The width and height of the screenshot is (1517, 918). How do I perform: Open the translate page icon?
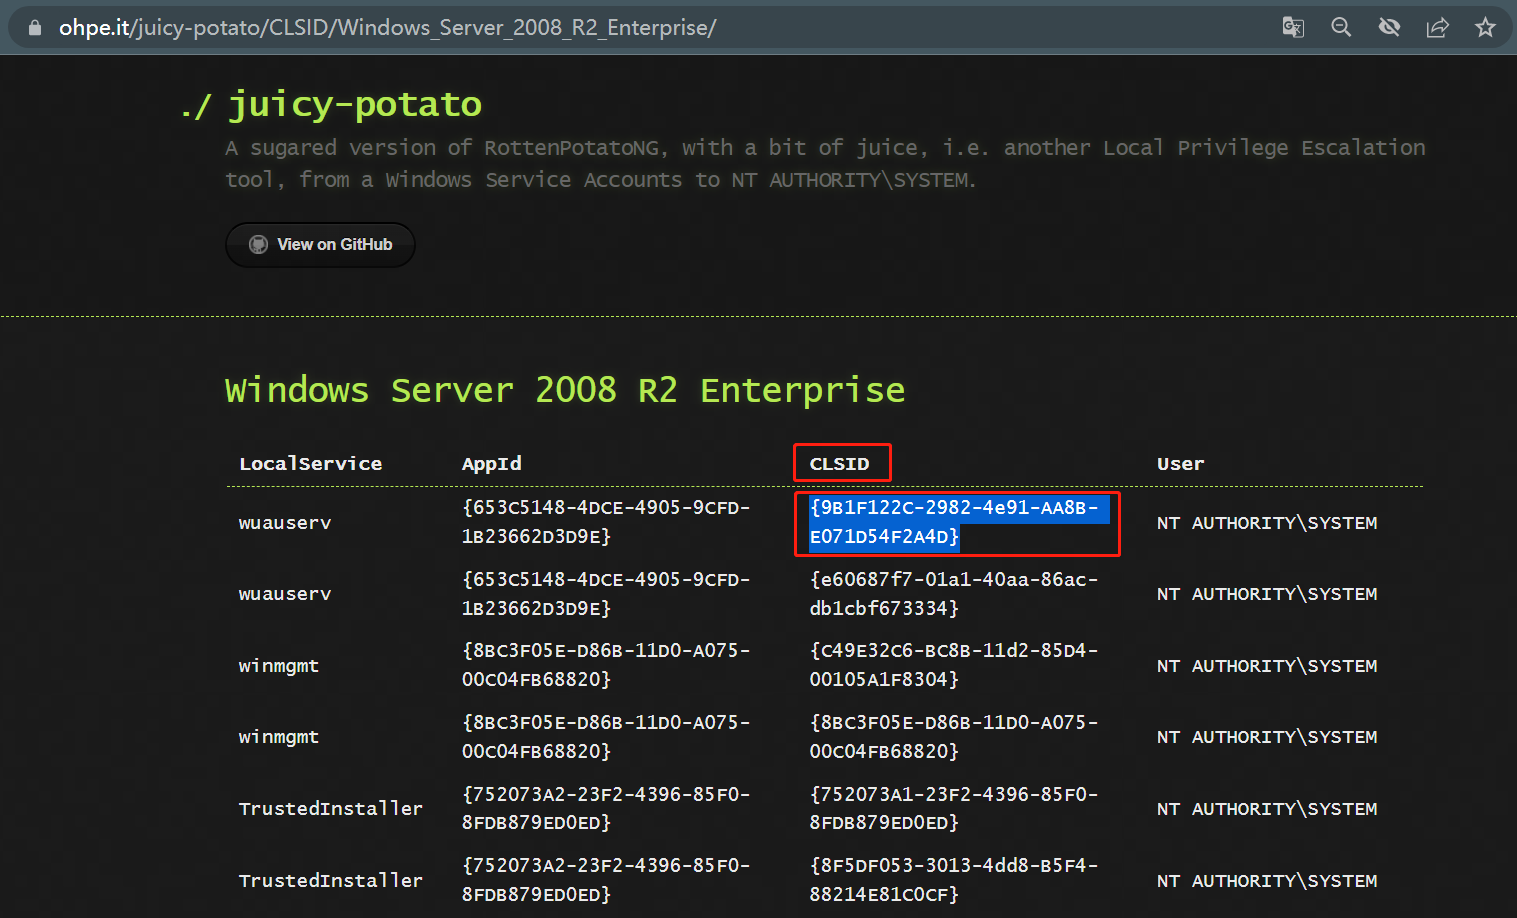[1293, 28]
